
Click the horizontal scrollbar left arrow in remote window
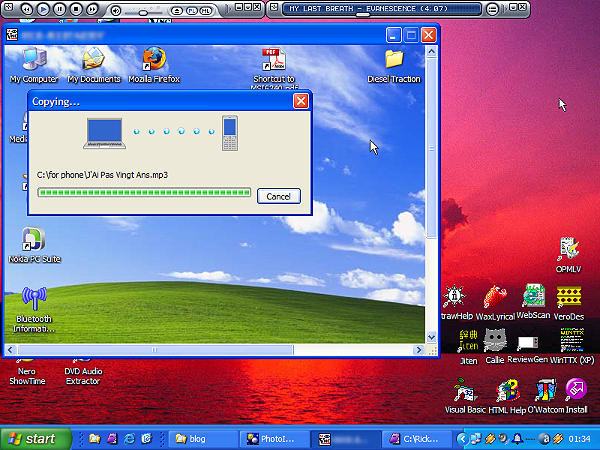[10, 350]
